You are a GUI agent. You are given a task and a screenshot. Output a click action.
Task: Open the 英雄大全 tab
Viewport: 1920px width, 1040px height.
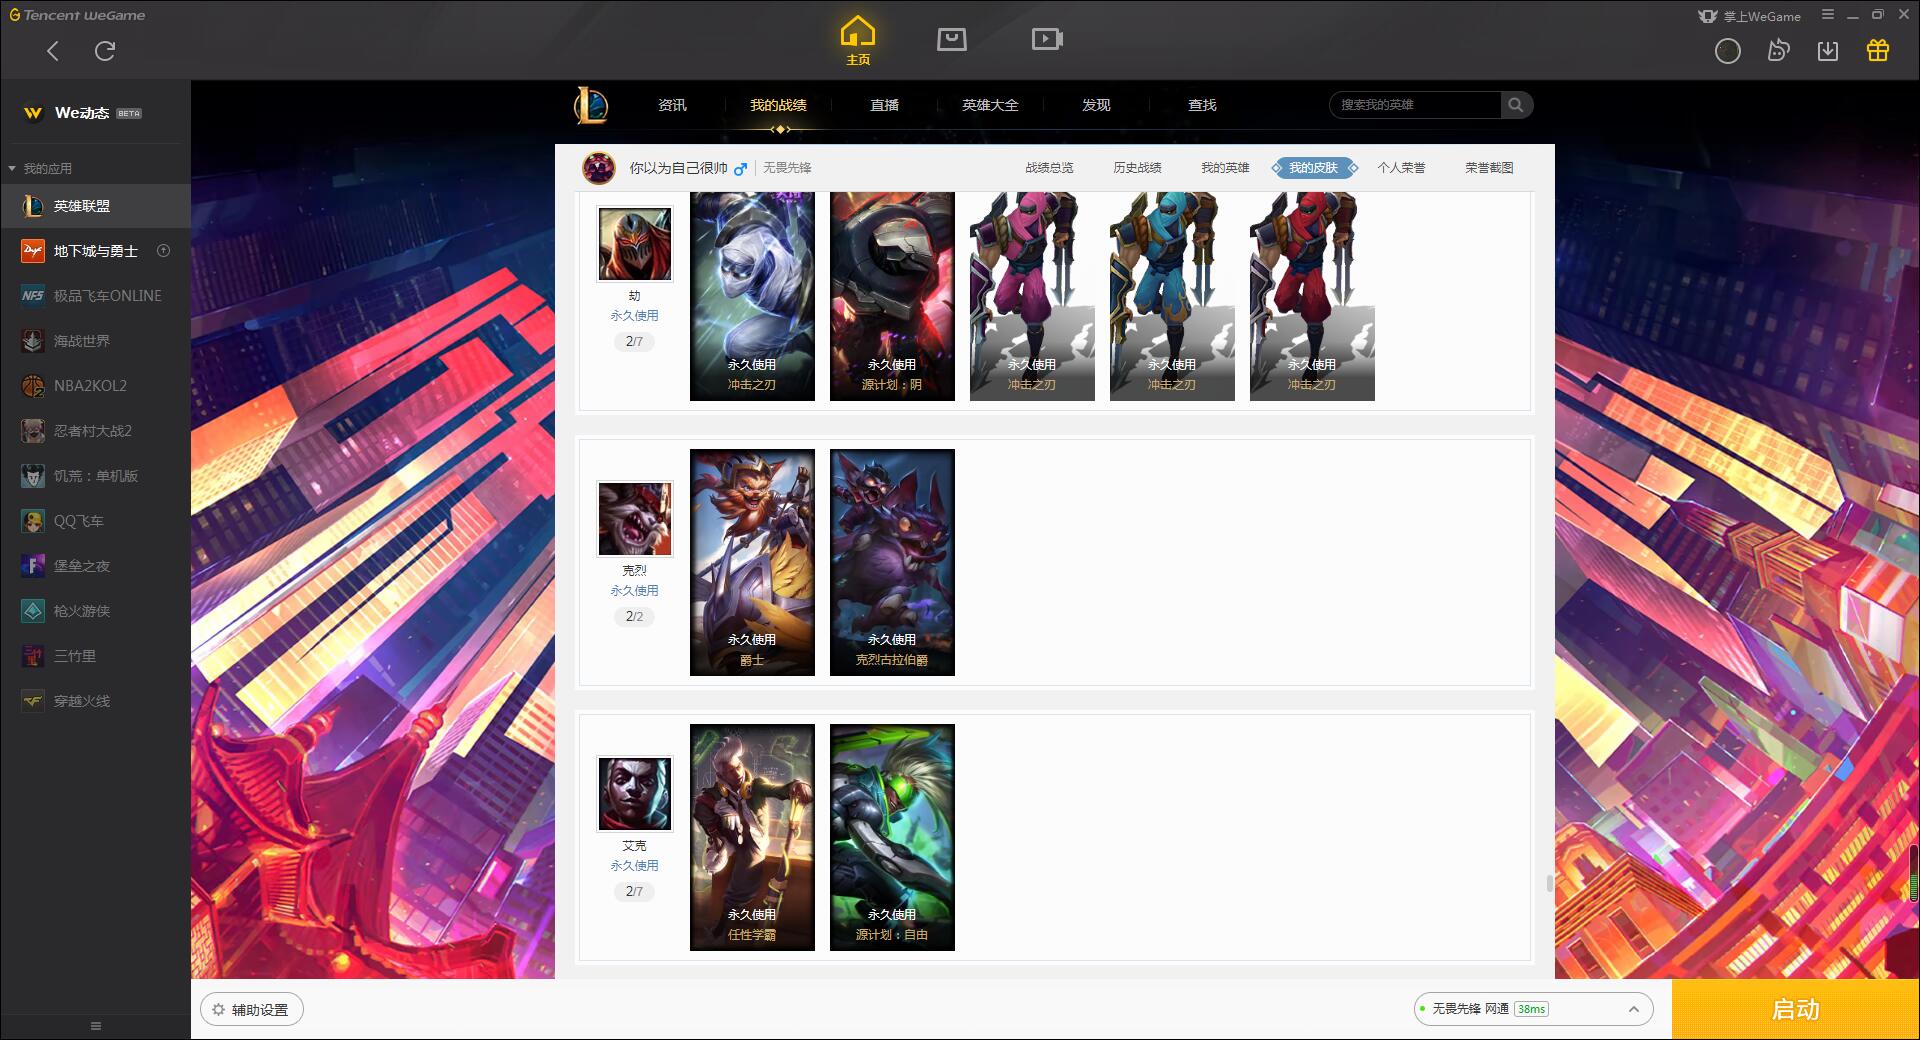click(x=990, y=105)
